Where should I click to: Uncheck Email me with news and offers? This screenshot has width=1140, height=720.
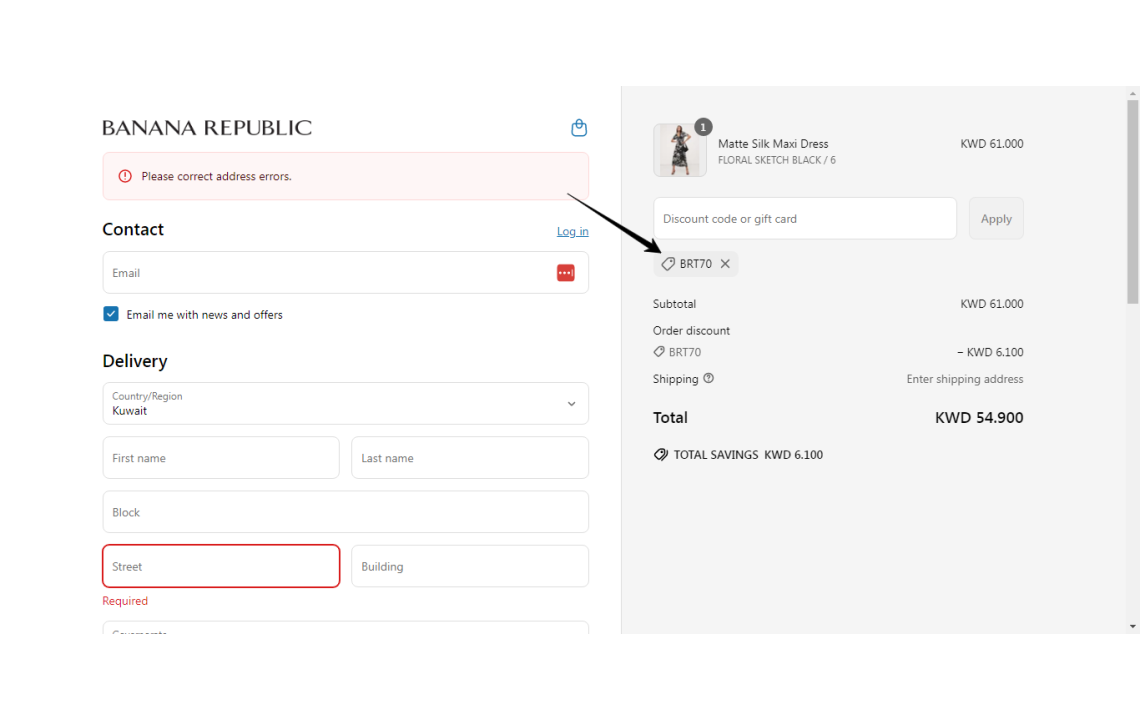click(111, 314)
